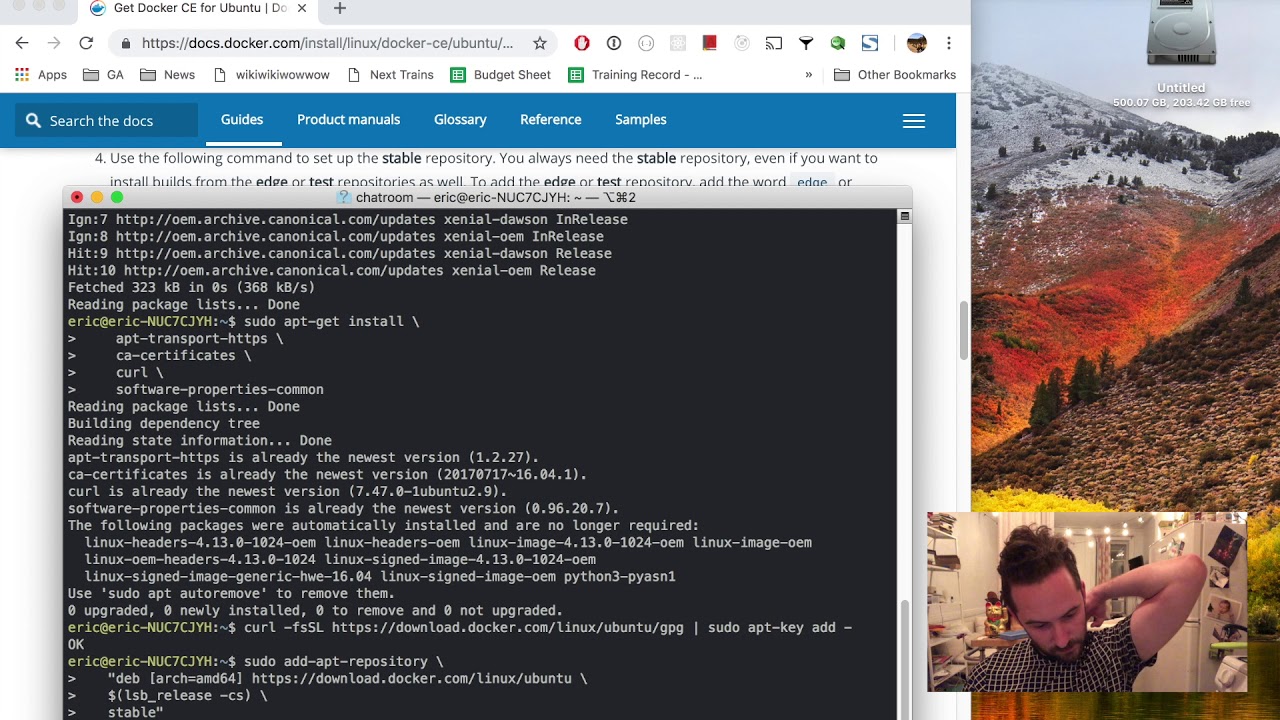Click the terminal window scrollbar thumb

904,660
